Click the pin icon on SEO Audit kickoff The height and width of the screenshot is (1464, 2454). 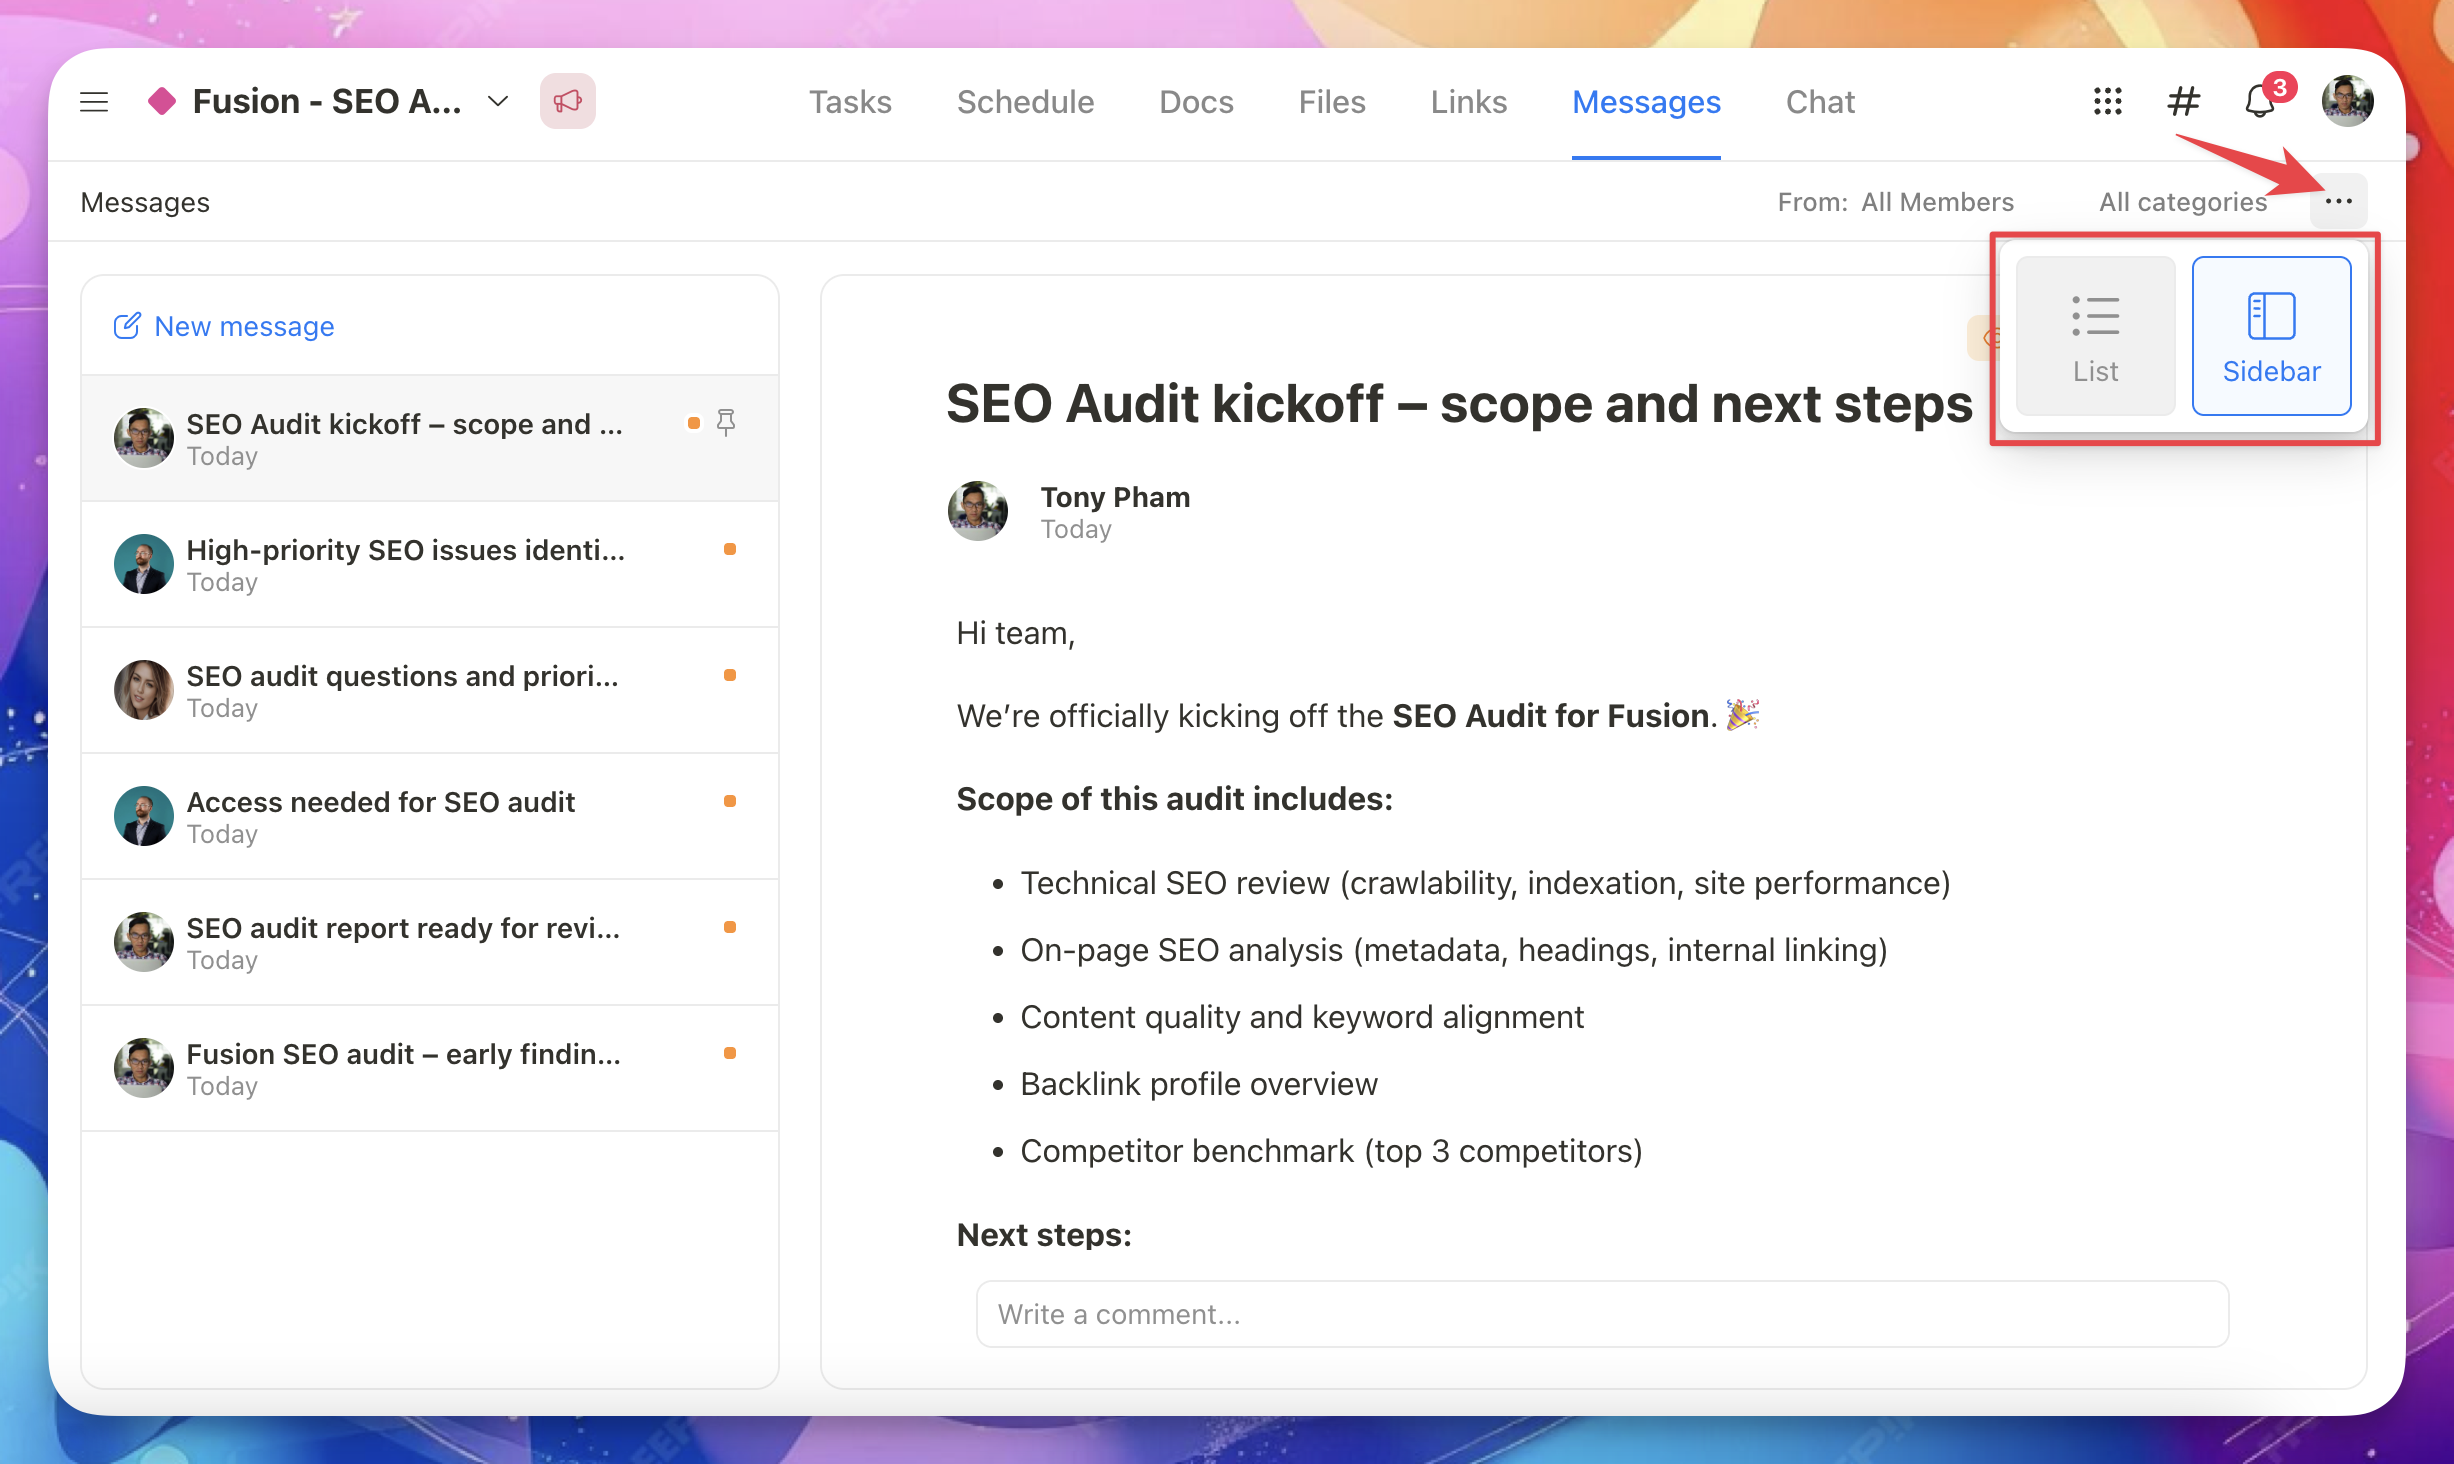click(727, 423)
